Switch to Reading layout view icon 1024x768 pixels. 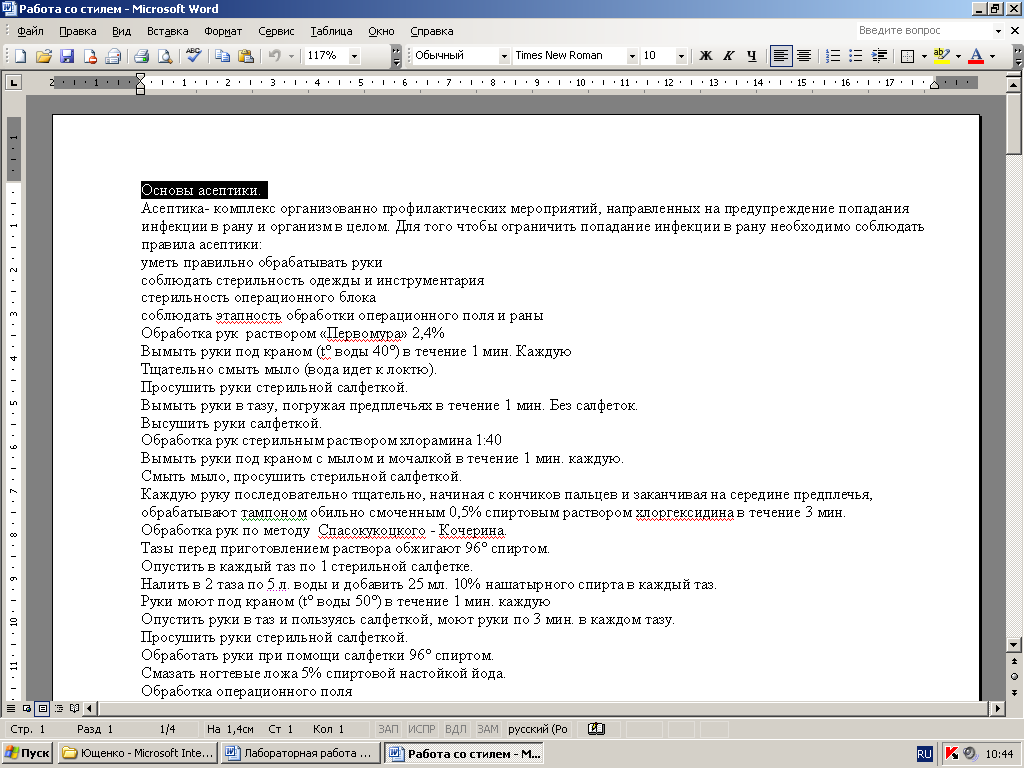tap(74, 708)
